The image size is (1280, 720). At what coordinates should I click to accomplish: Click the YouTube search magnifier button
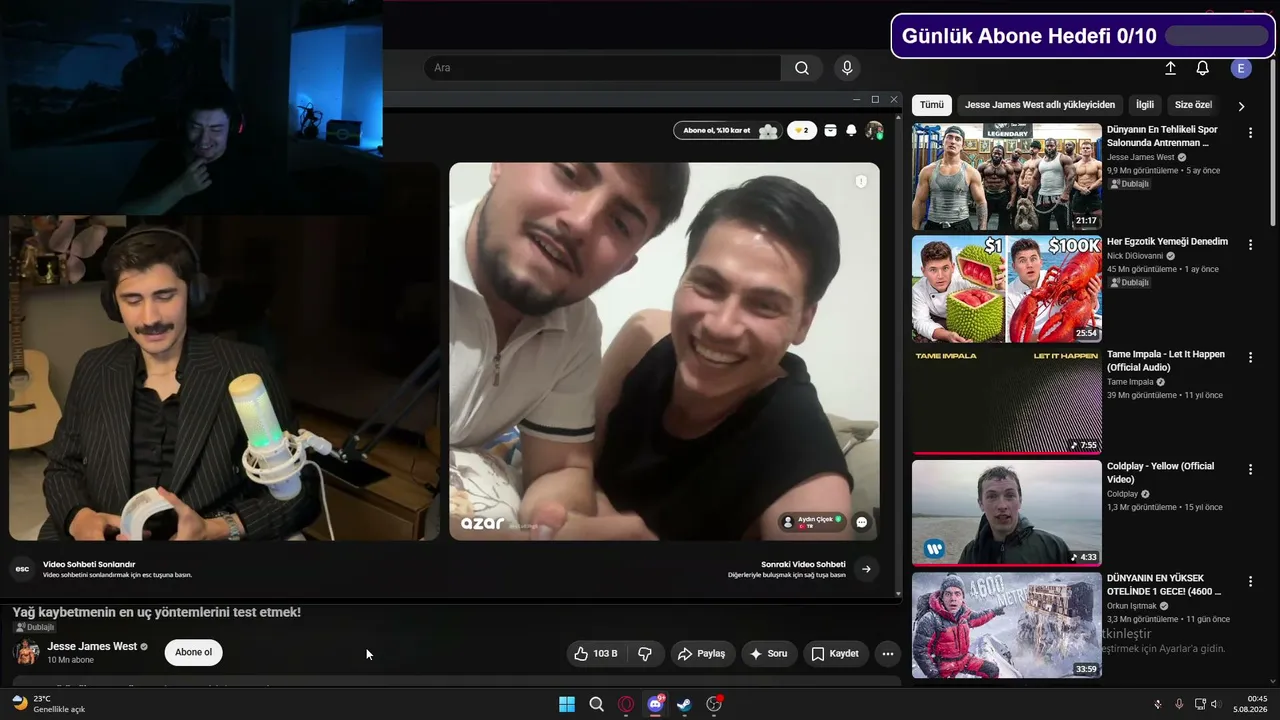(x=801, y=68)
